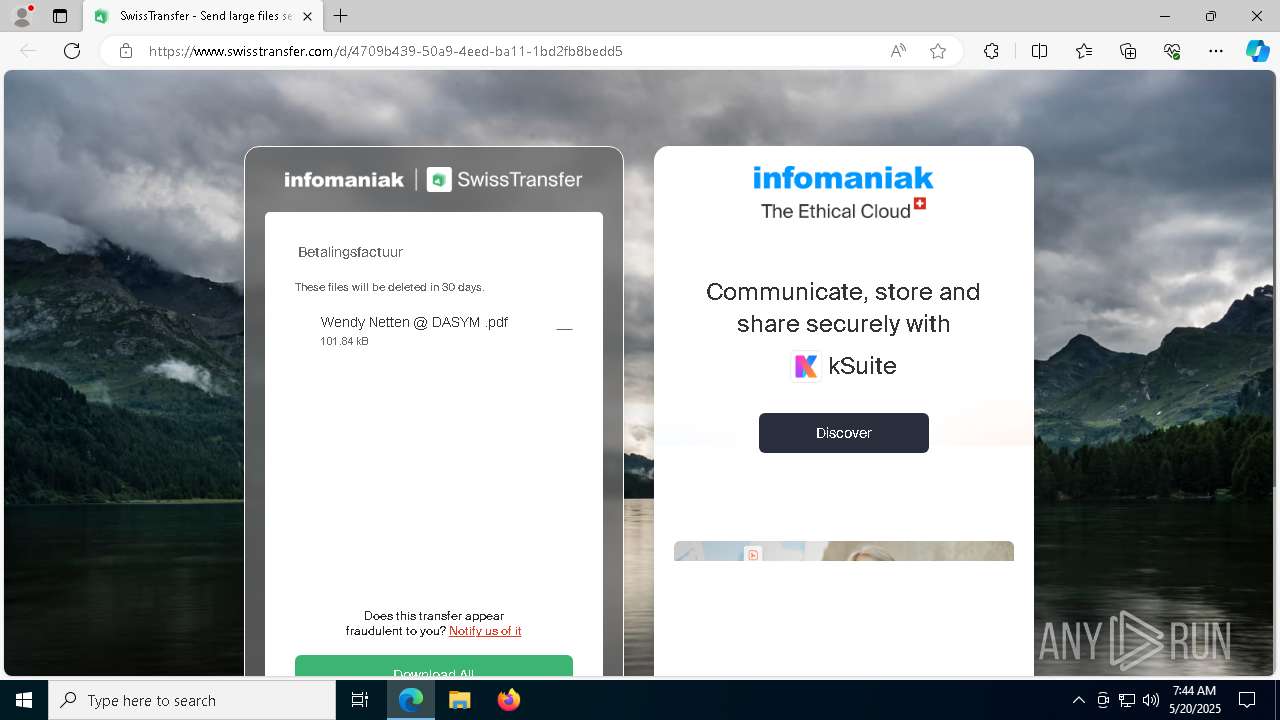The image size is (1280, 720).
Task: Click the green Download All button
Action: coord(434,666)
